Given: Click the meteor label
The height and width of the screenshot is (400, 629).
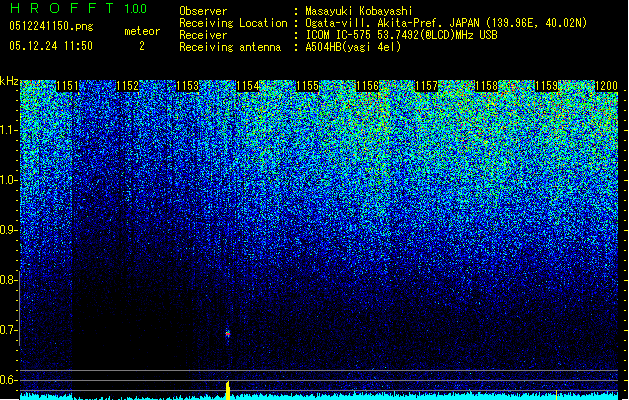Looking at the screenshot, I should click(142, 31).
